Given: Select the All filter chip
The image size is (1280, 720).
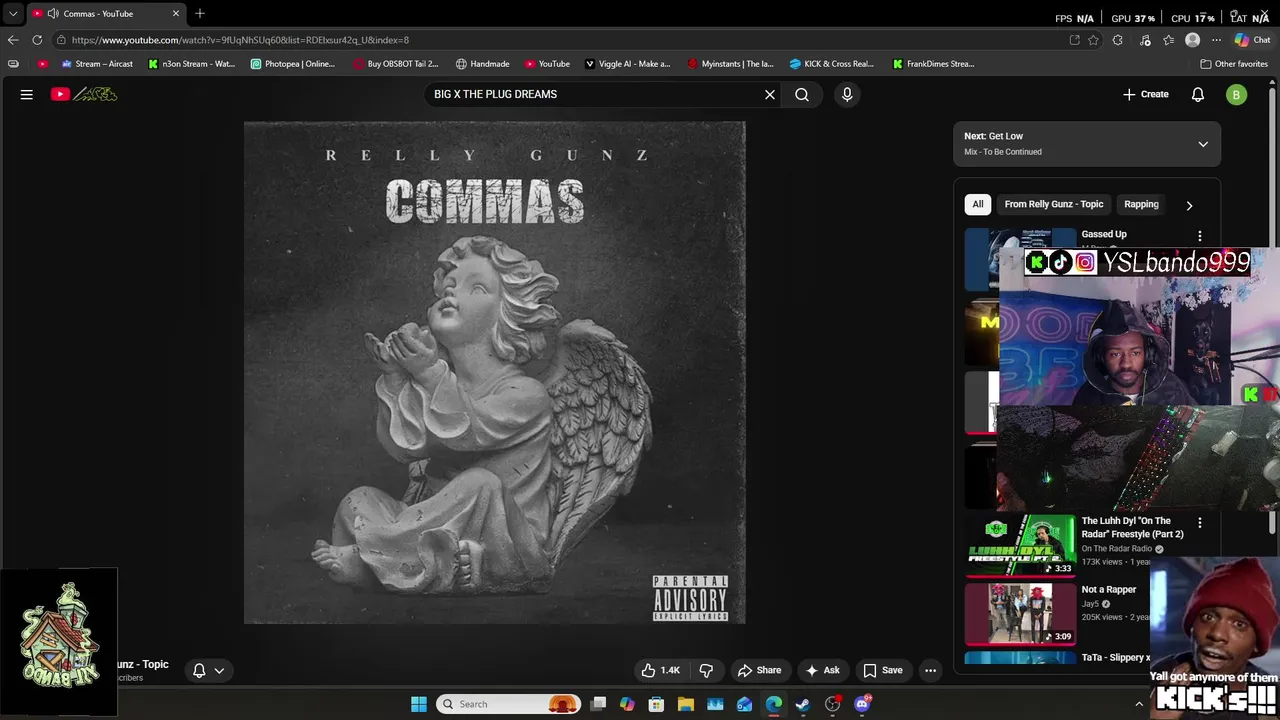Looking at the screenshot, I should click(x=978, y=204).
